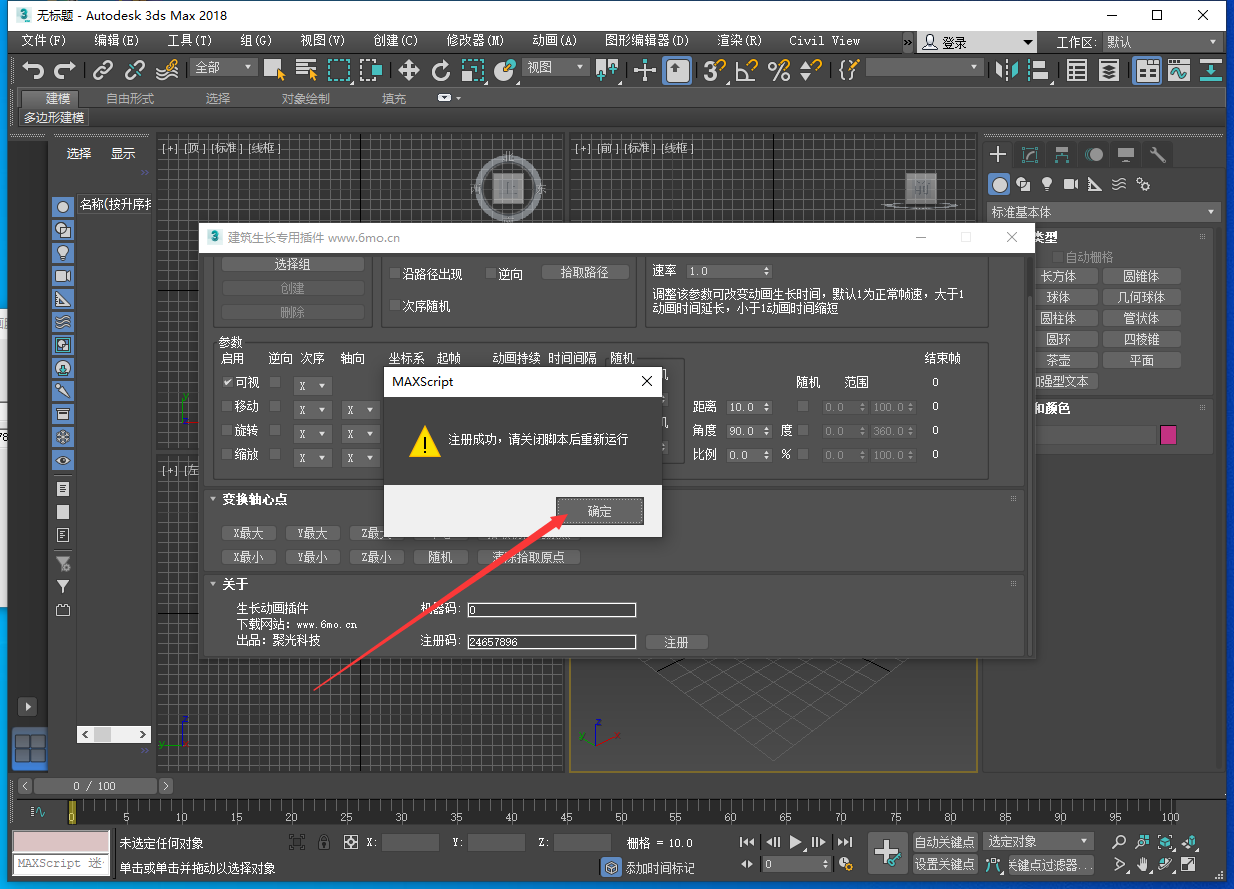Click the magenta object color swatch
The width and height of the screenshot is (1234, 889).
point(1168,435)
